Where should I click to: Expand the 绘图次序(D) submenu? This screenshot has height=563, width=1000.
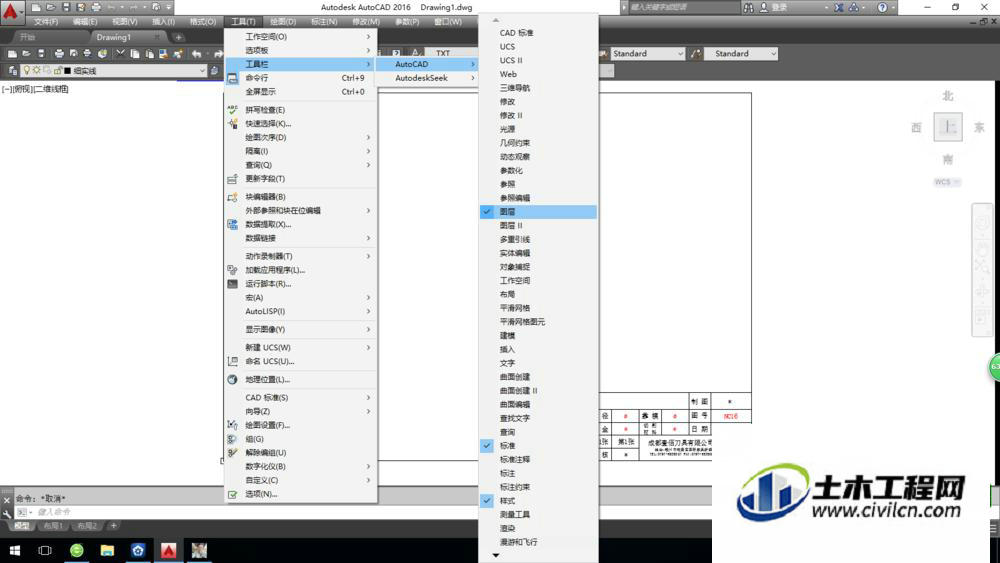301,137
